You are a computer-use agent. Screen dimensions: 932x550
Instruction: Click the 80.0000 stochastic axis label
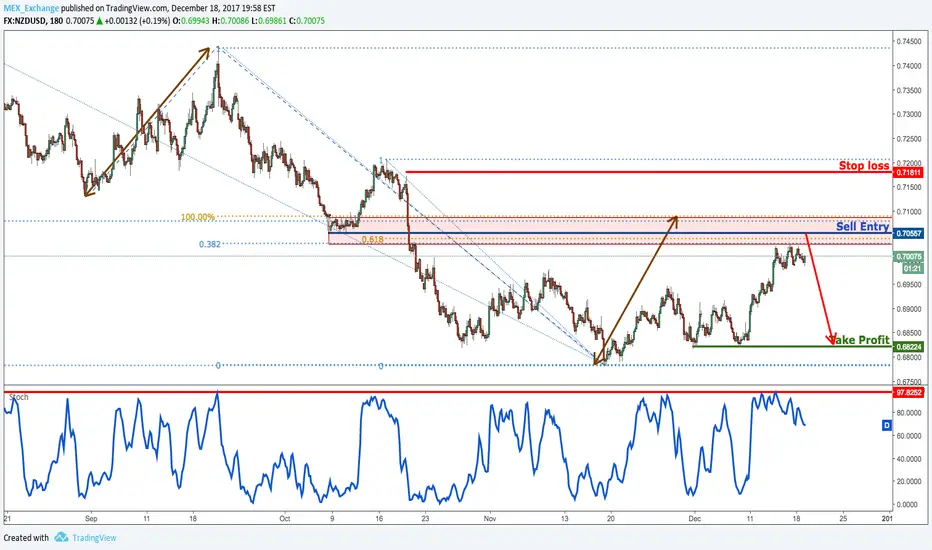(x=909, y=413)
